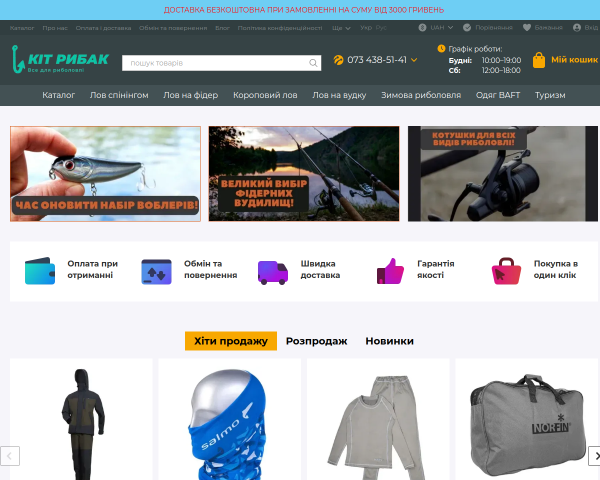This screenshot has width=600, height=480.
Task: Click the search magnifier icon
Action: coord(313,63)
